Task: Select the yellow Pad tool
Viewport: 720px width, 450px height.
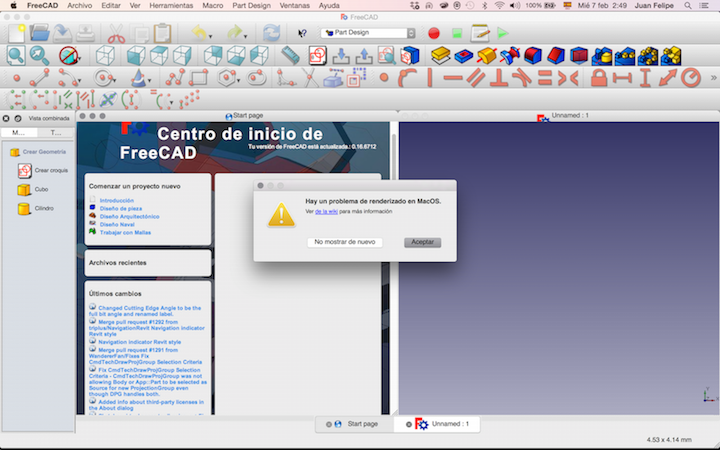Action: tap(440, 56)
